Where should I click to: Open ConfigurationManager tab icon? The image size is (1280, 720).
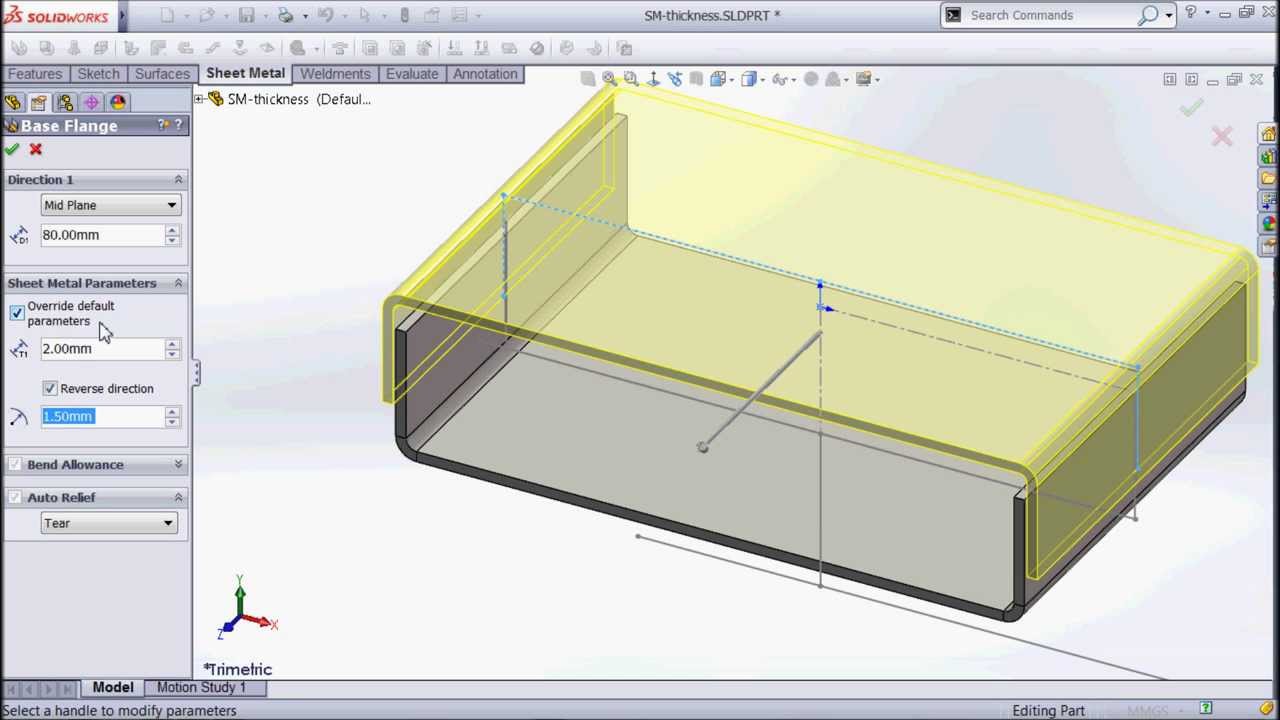pos(65,102)
